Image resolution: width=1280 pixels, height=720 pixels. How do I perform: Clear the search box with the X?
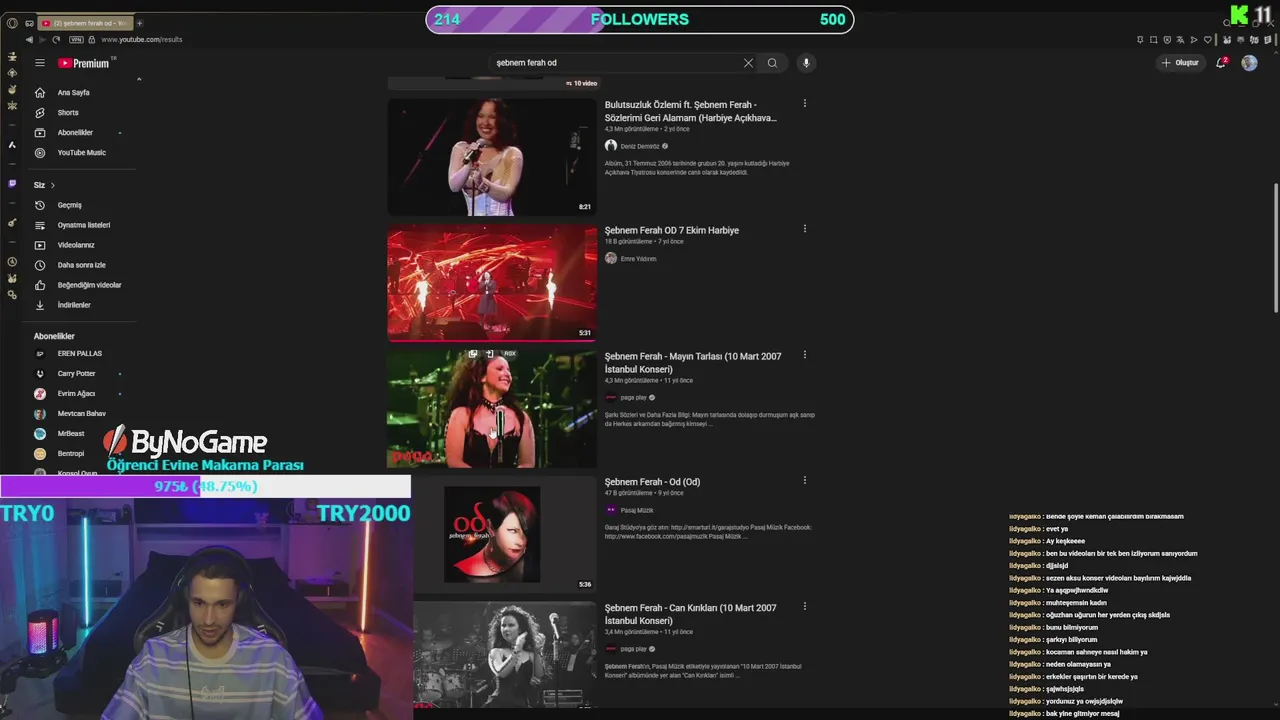748,63
